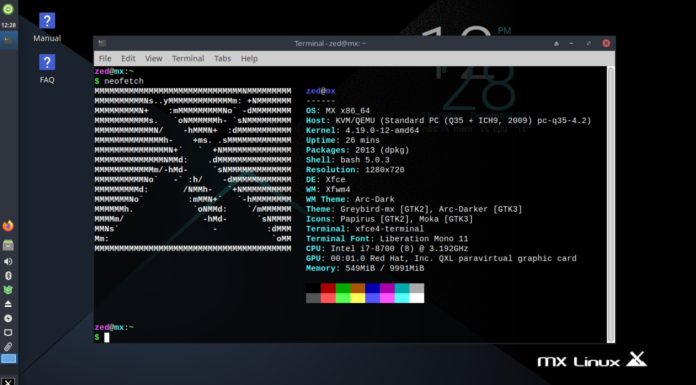Click the 'Resolution: 1280x720' line
Screen dimensions: 696x385
tap(355, 170)
